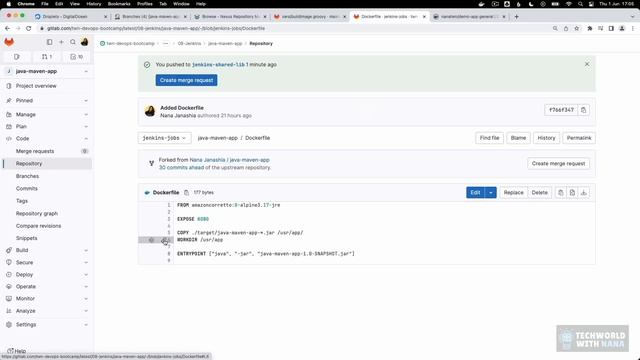
Task: Click Docker whale menu bar icon
Action: pos(481,4)
